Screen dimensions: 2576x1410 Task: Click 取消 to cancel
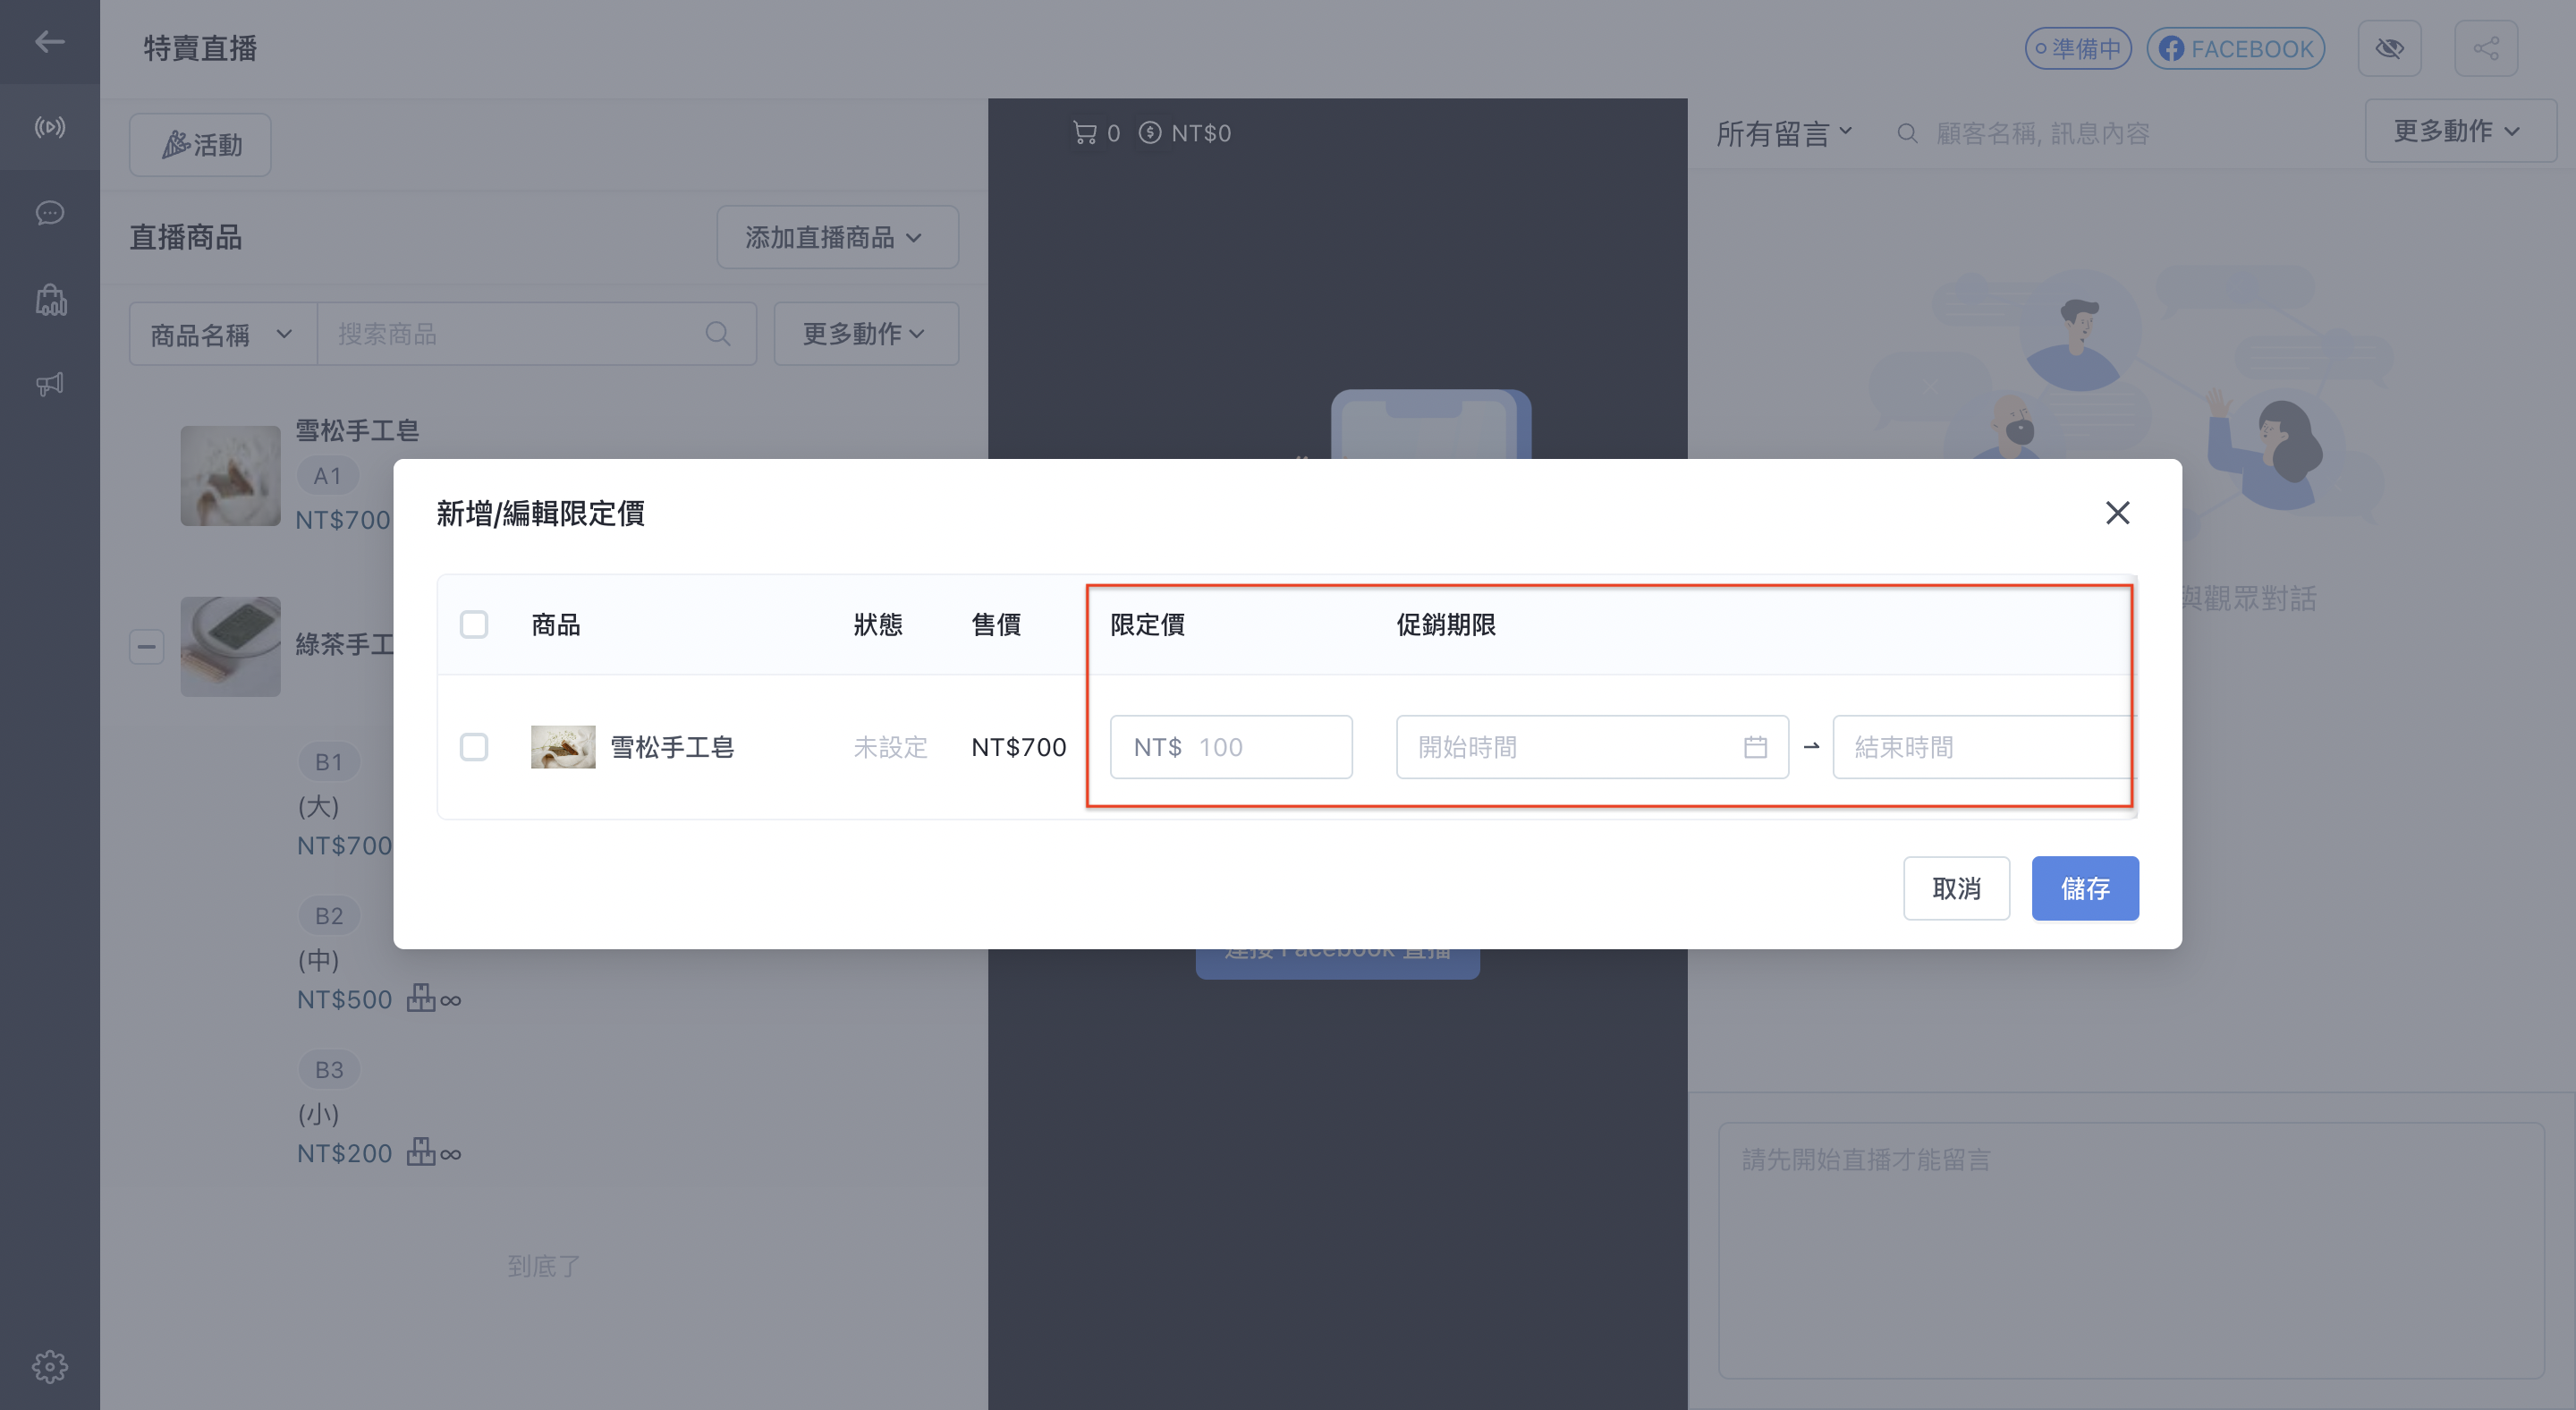1956,888
